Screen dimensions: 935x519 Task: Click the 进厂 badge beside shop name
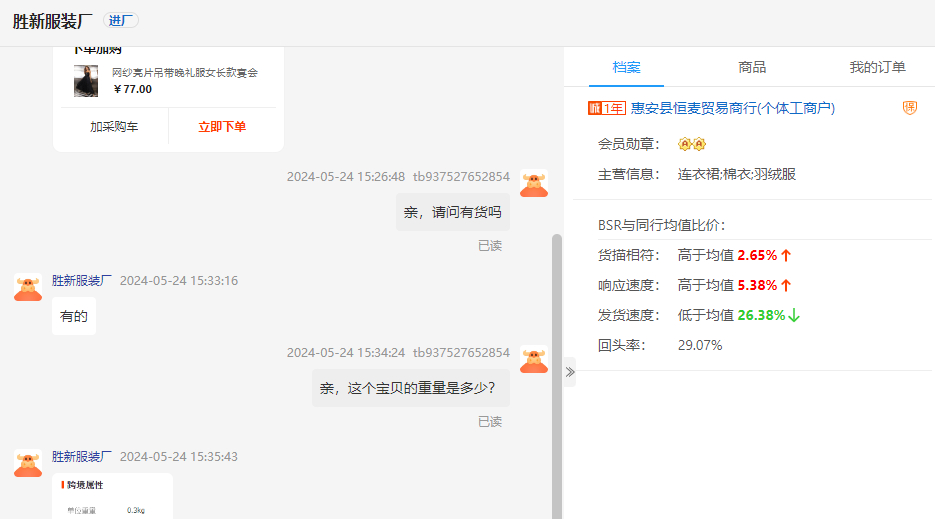[x=121, y=20]
